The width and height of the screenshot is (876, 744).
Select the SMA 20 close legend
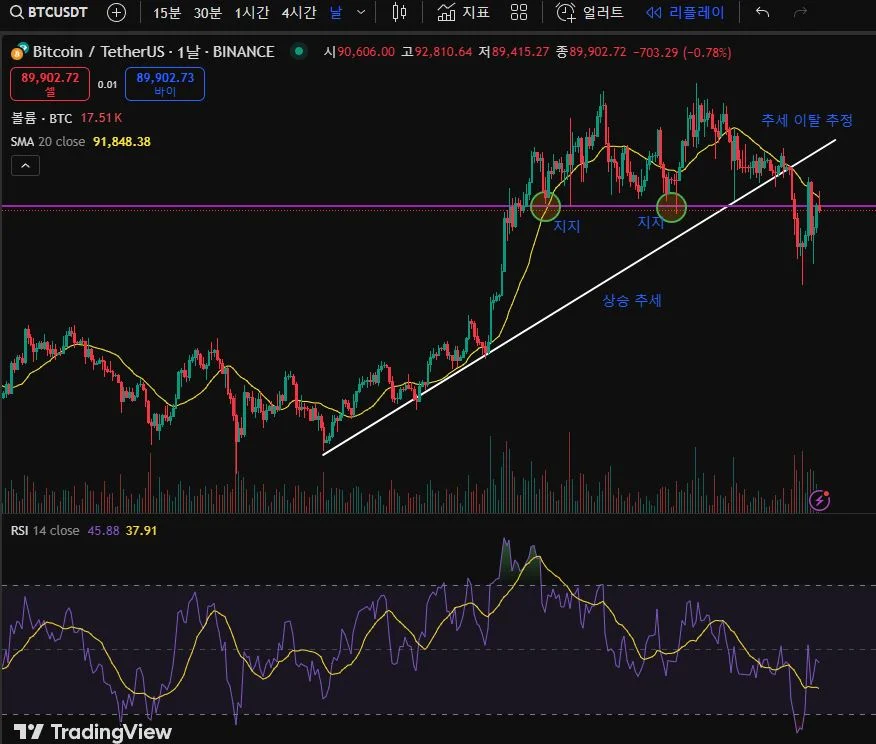tap(48, 141)
